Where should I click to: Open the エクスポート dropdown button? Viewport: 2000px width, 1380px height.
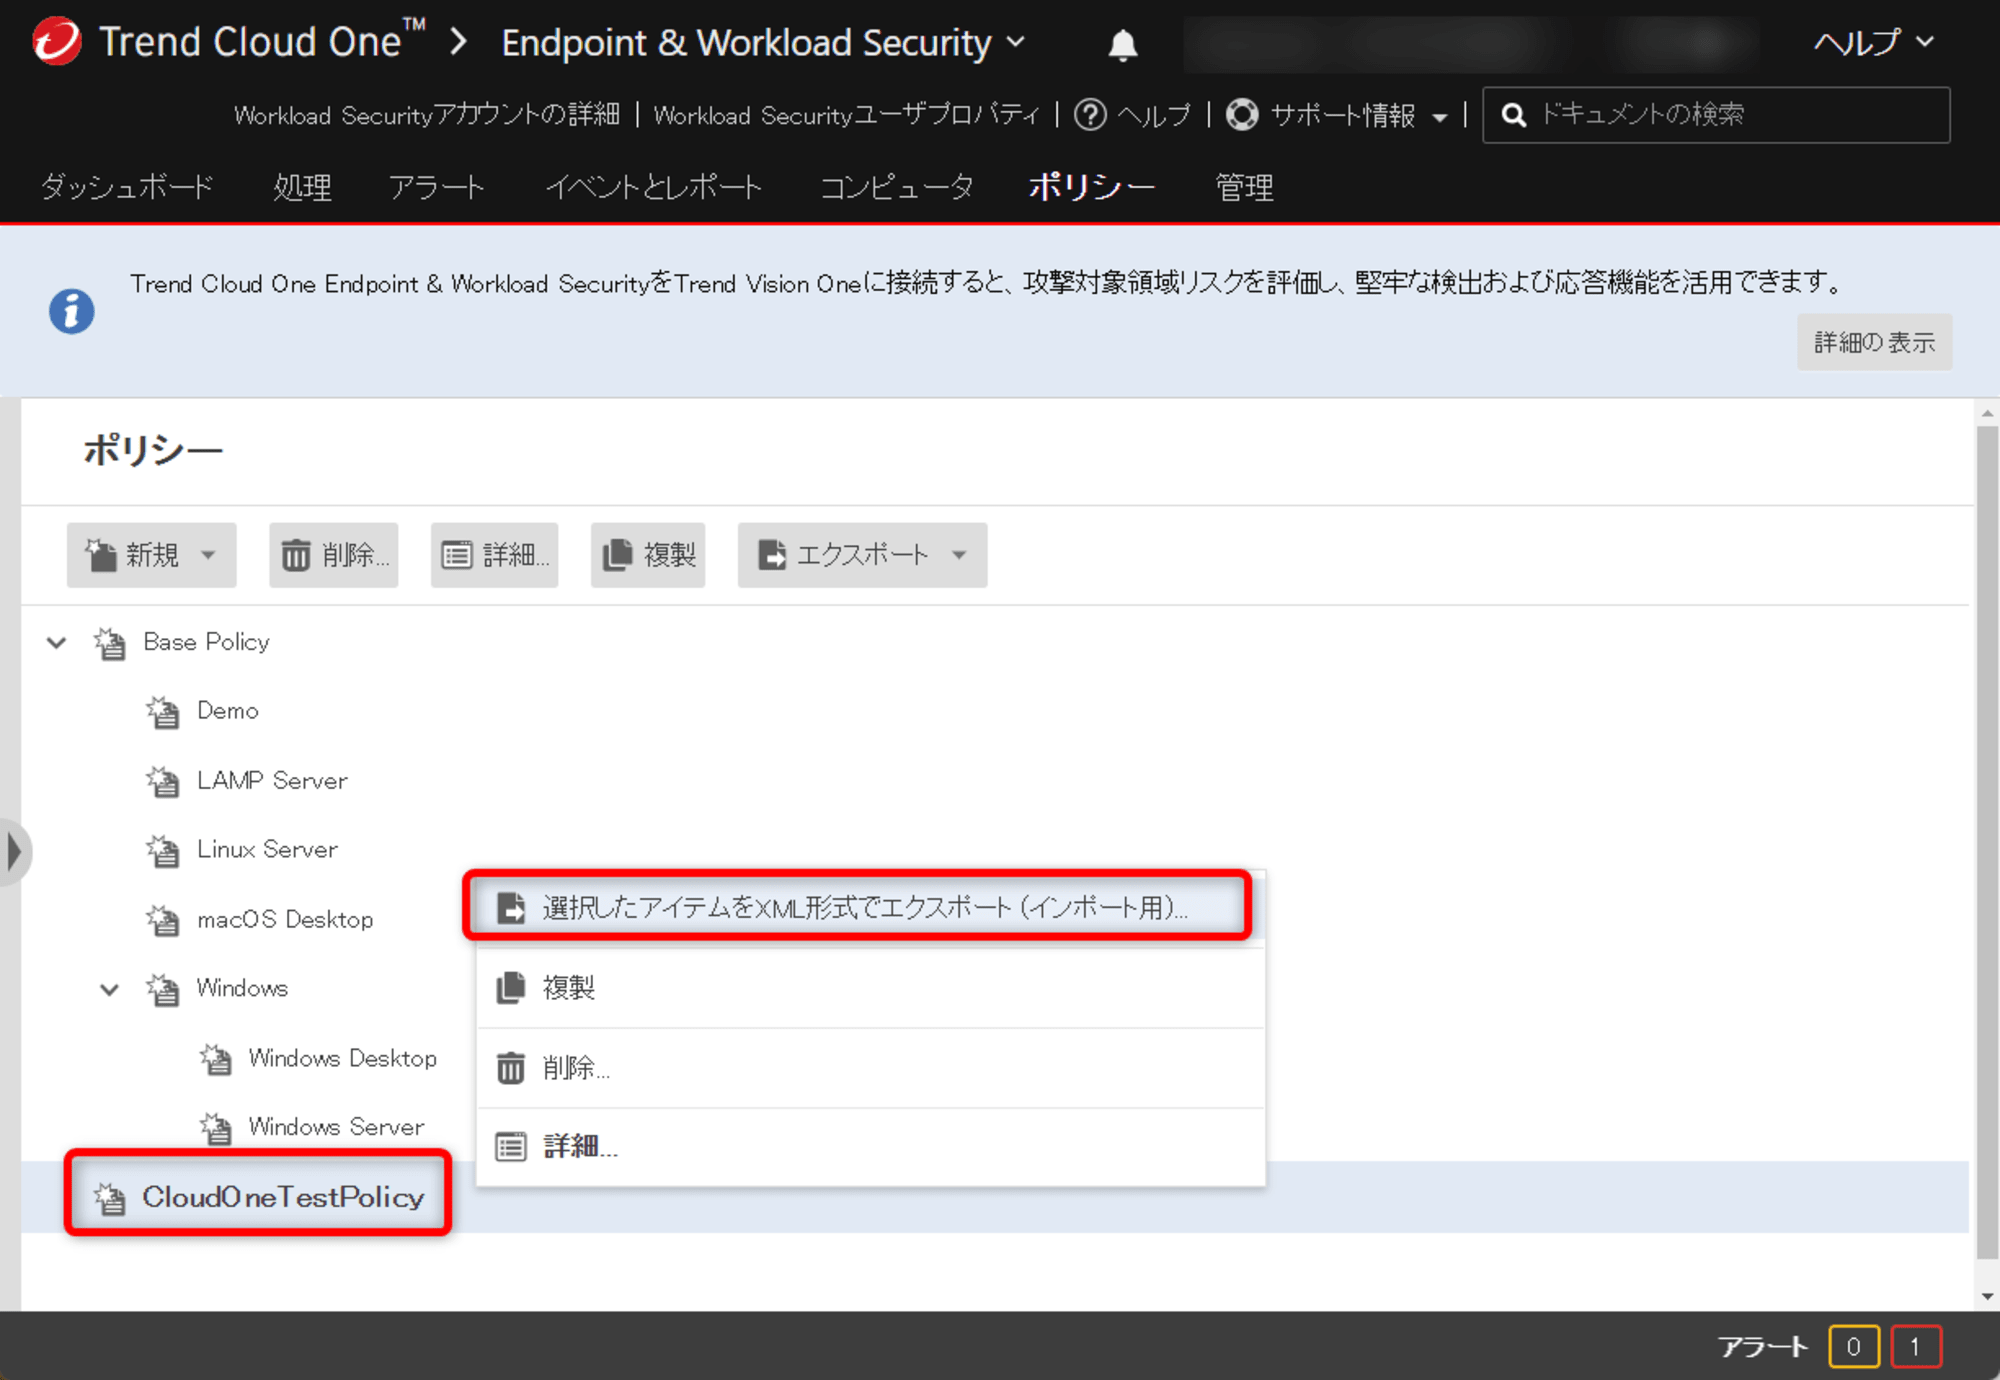(x=862, y=555)
